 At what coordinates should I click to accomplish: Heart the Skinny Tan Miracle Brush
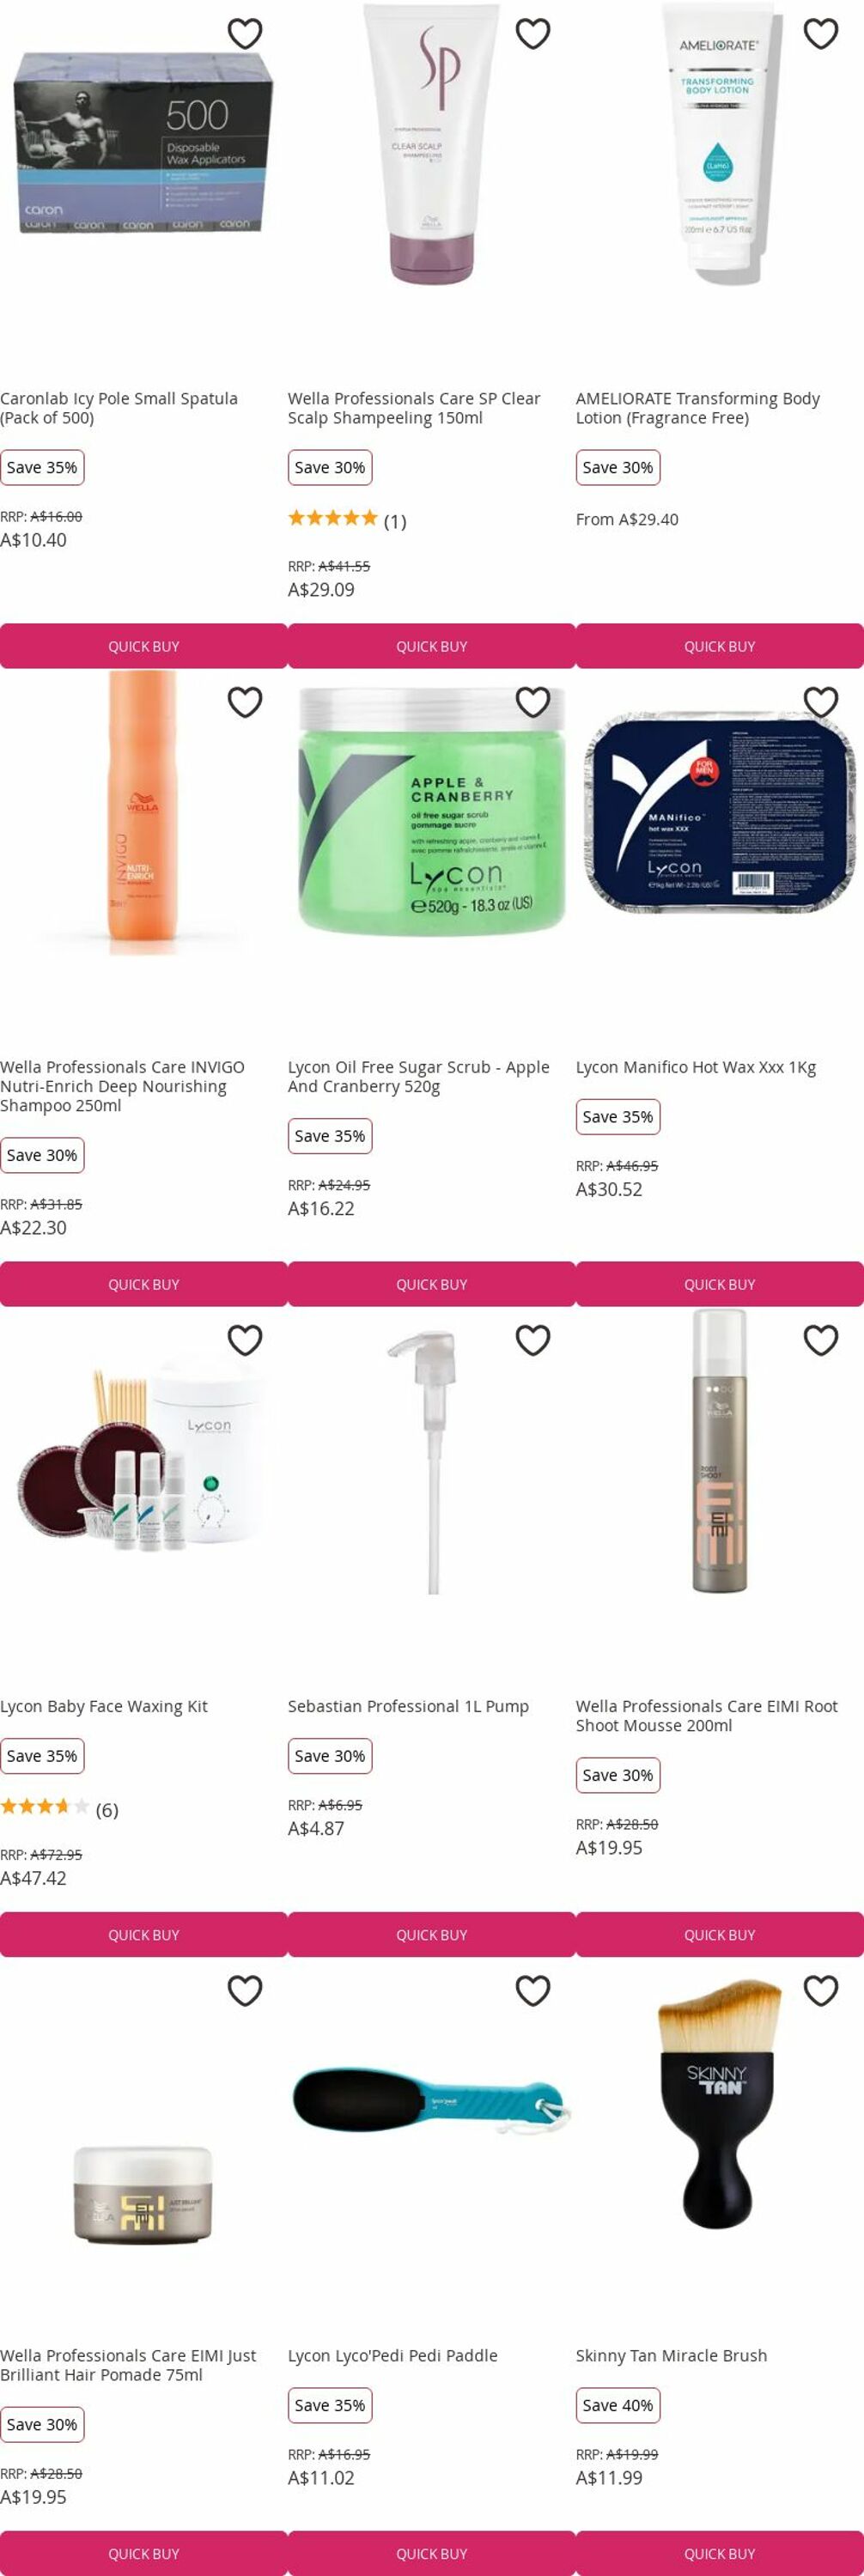click(x=821, y=1991)
